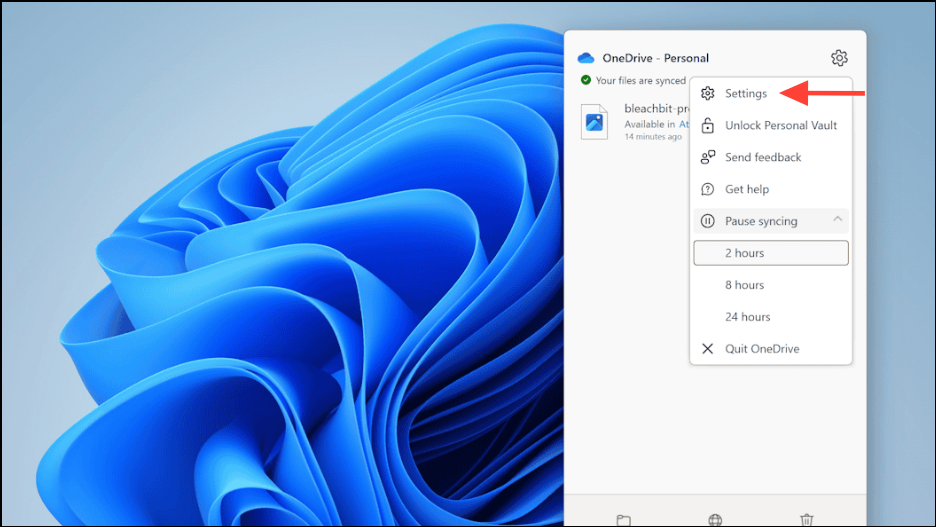Pause syncing for 8 hours

[x=771, y=285]
